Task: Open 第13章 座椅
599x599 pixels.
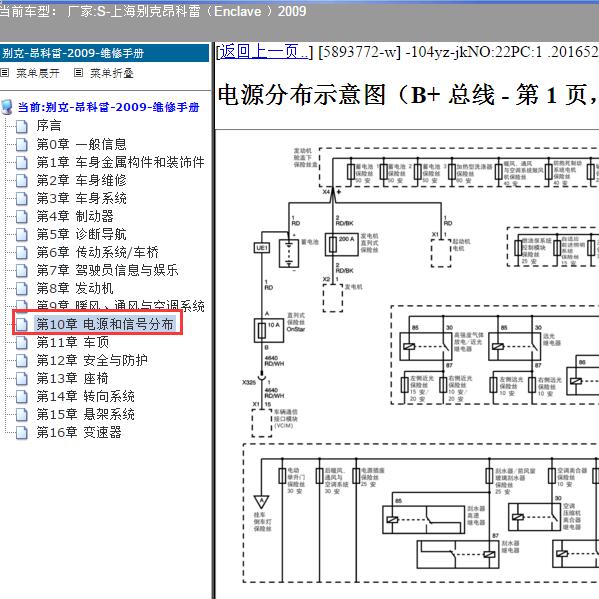Action: (x=73, y=378)
